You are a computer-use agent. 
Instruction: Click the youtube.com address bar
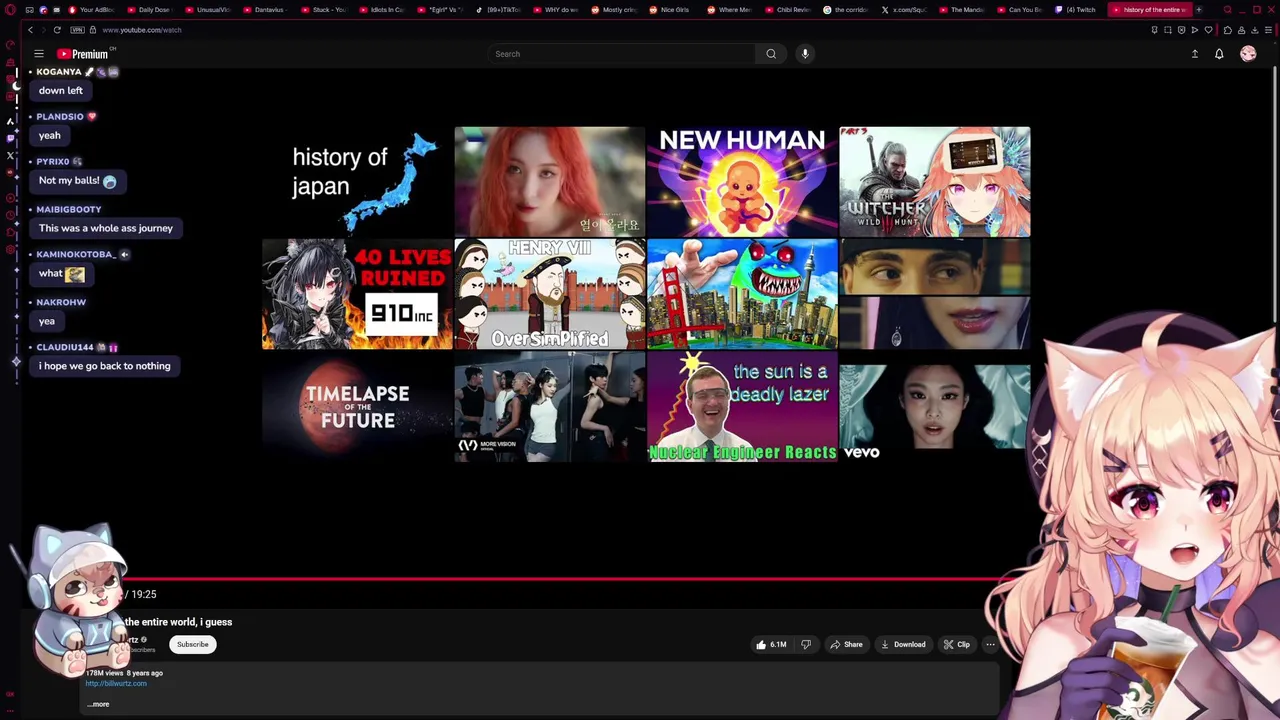coord(142,30)
